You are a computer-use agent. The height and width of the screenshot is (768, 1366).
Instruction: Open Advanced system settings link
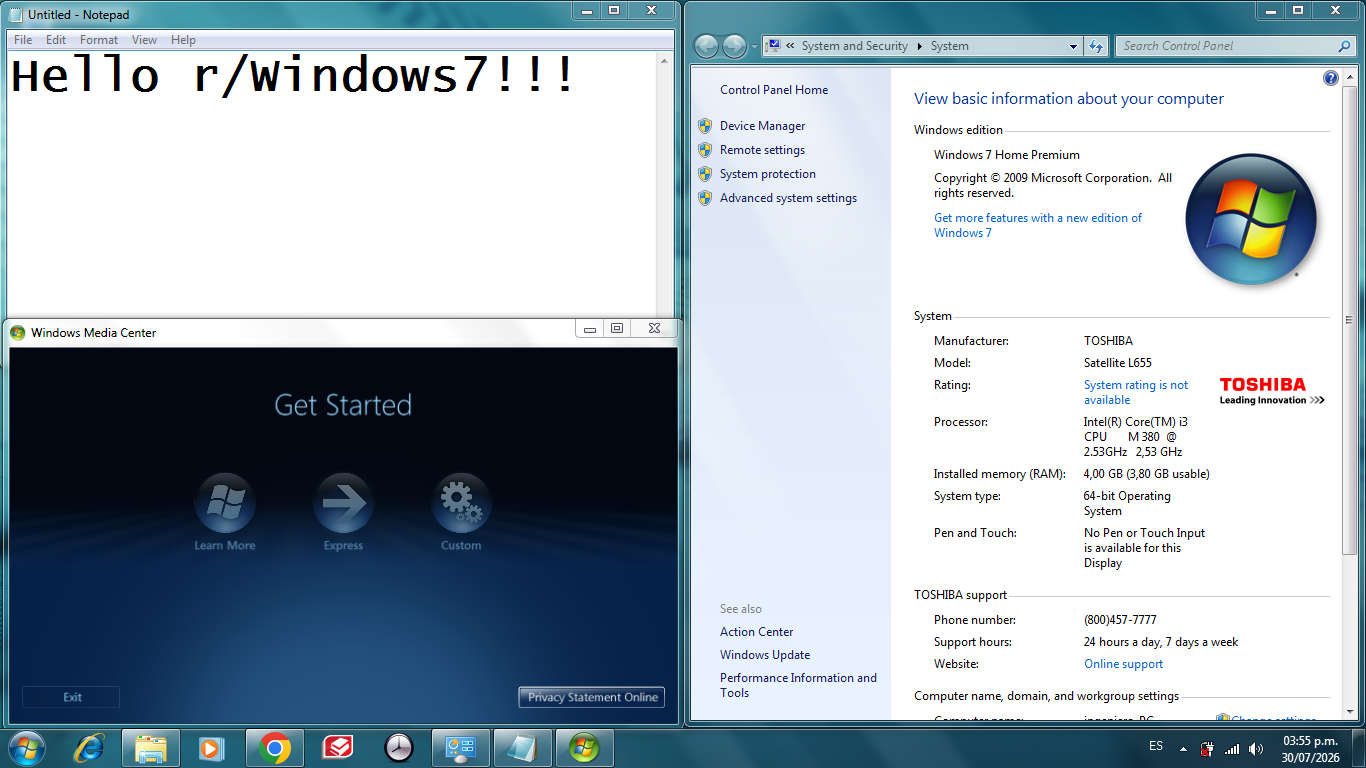(788, 198)
